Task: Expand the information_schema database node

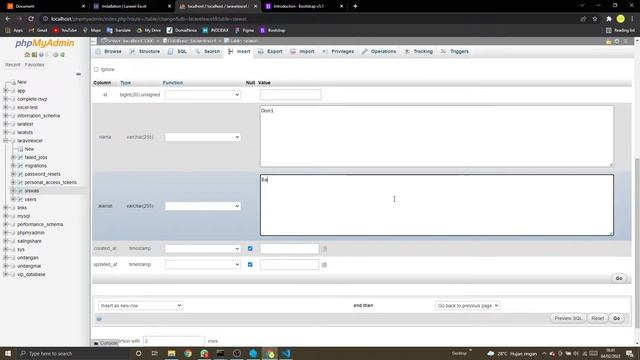Action: tap(6, 116)
